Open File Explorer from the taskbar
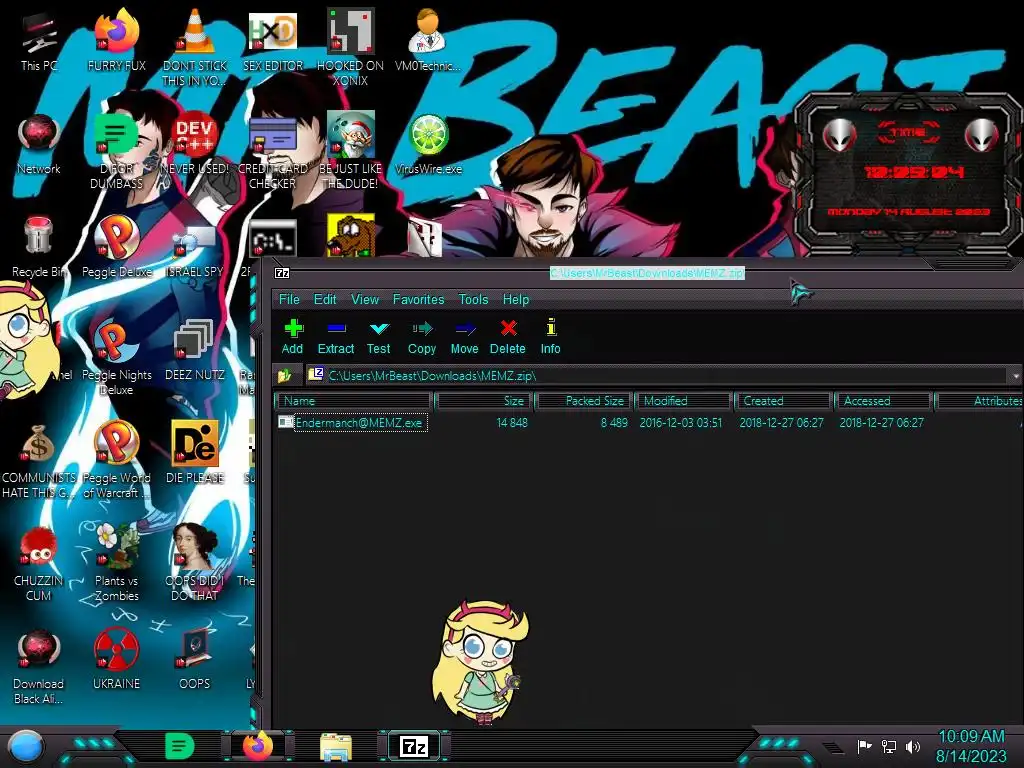The width and height of the screenshot is (1024, 768). pyautogui.click(x=336, y=747)
